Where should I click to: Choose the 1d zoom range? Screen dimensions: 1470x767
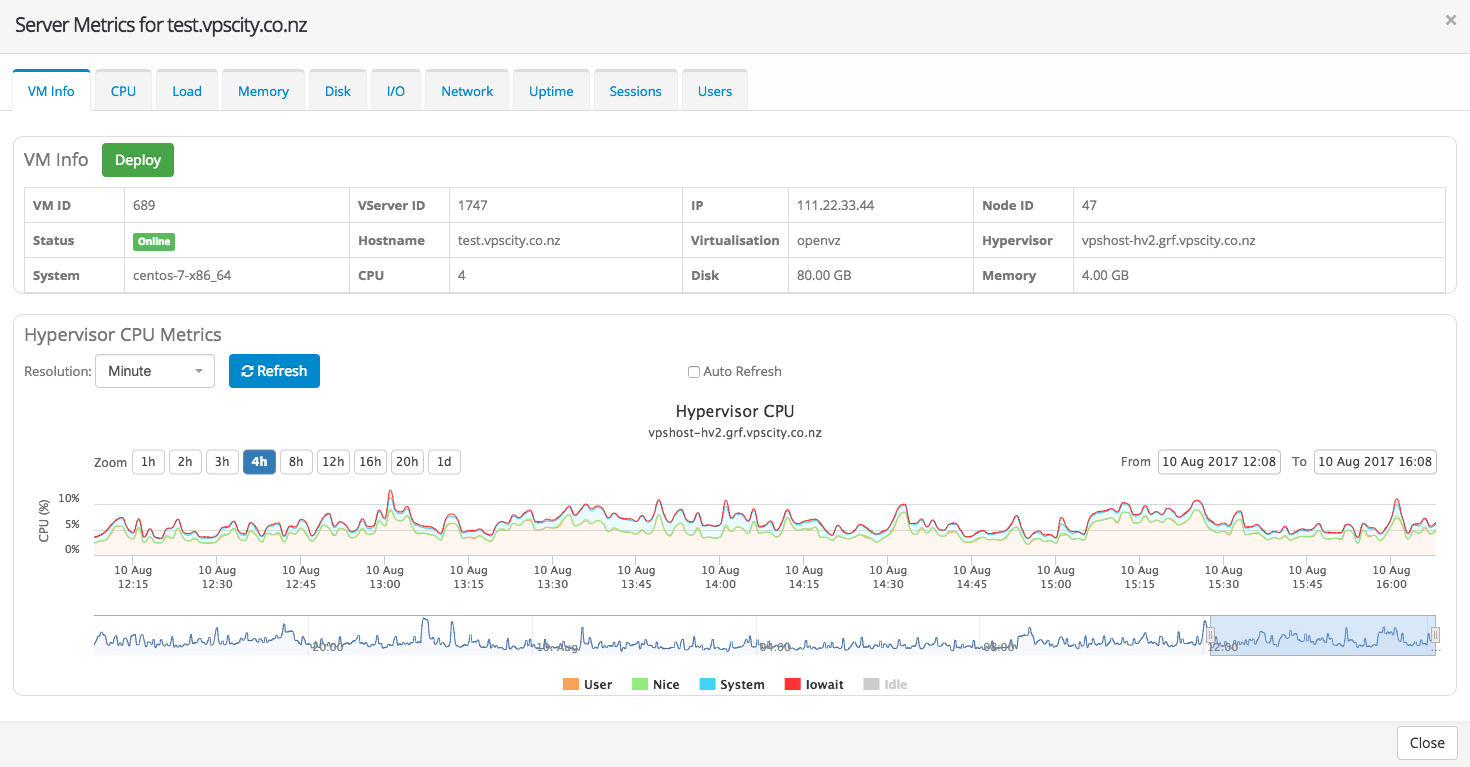(x=444, y=462)
